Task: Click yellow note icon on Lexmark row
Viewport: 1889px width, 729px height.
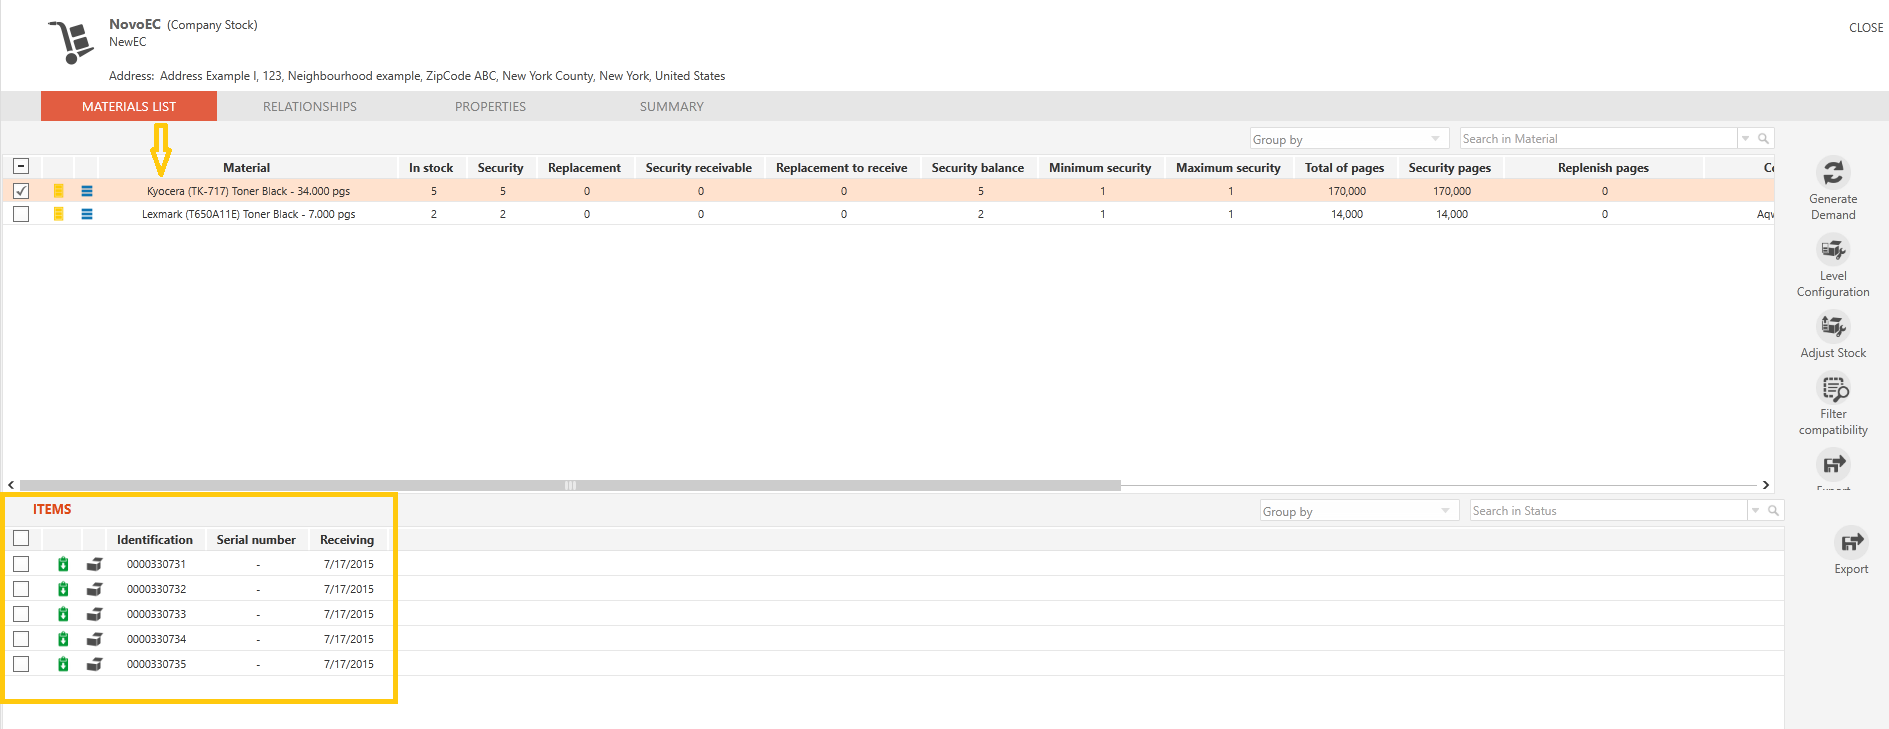Action: pyautogui.click(x=59, y=214)
